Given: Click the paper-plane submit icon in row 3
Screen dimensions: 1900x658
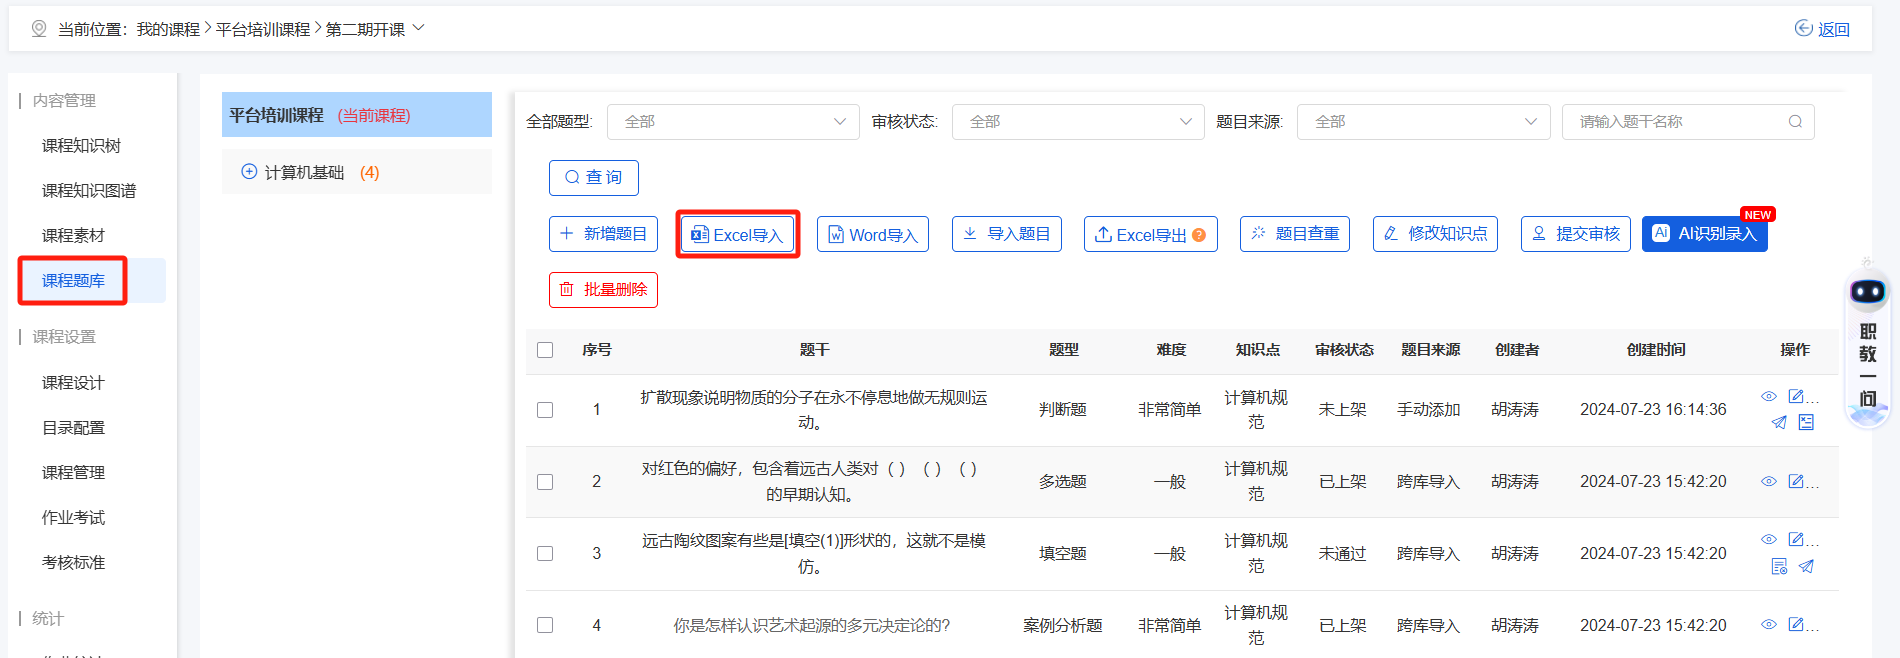Looking at the screenshot, I should [1806, 566].
